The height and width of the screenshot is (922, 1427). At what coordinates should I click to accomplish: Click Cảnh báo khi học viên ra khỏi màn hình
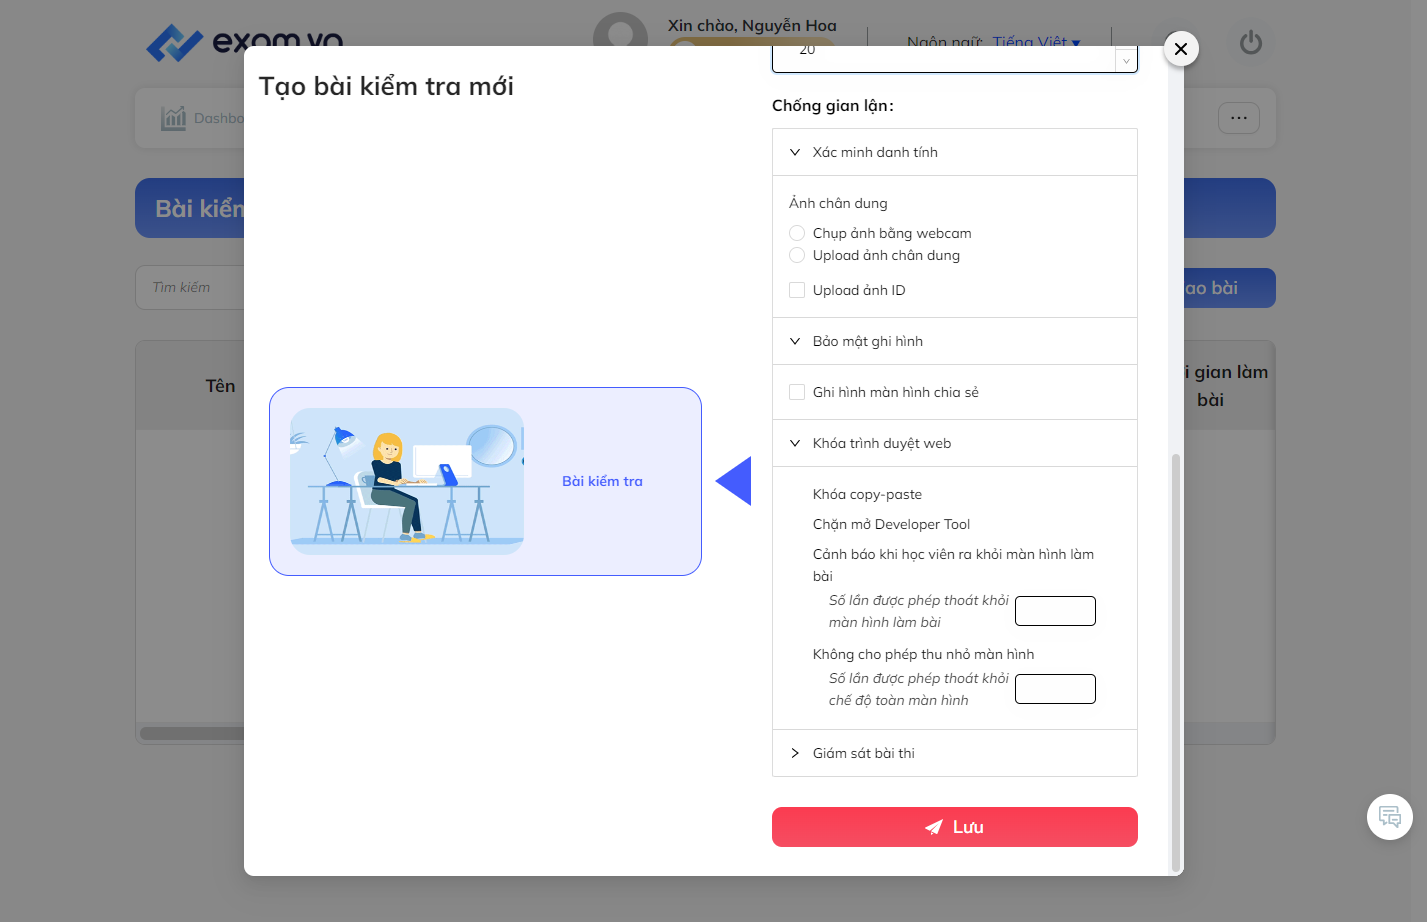pos(953,565)
